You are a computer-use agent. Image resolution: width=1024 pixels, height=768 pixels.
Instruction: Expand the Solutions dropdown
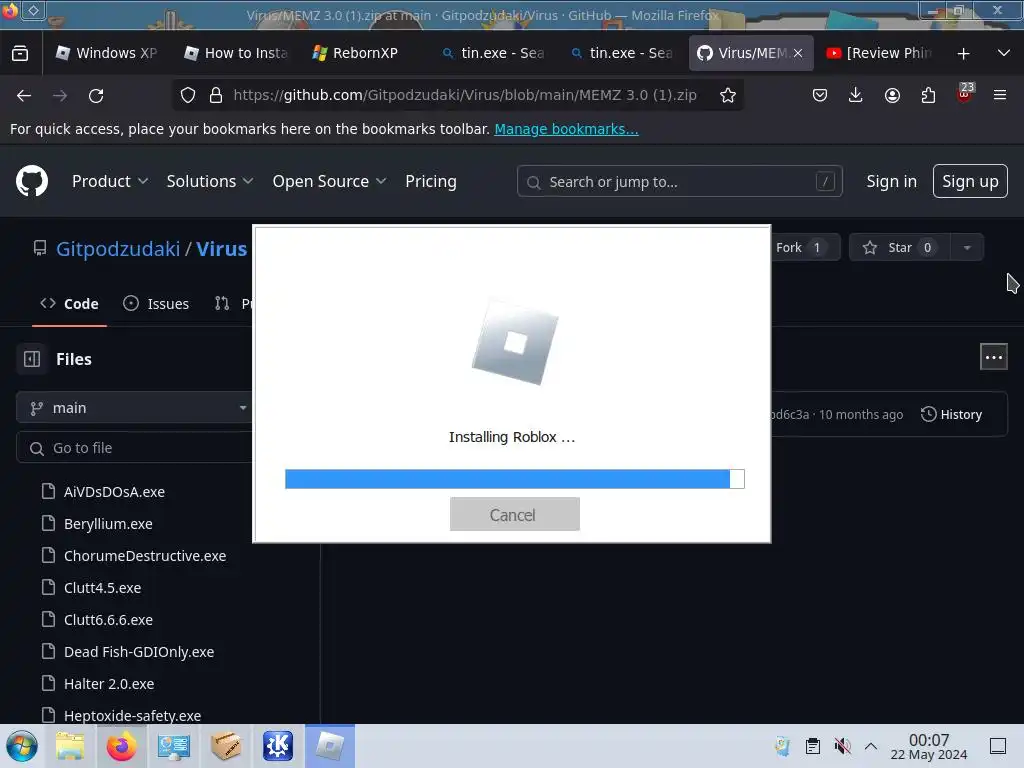click(210, 181)
